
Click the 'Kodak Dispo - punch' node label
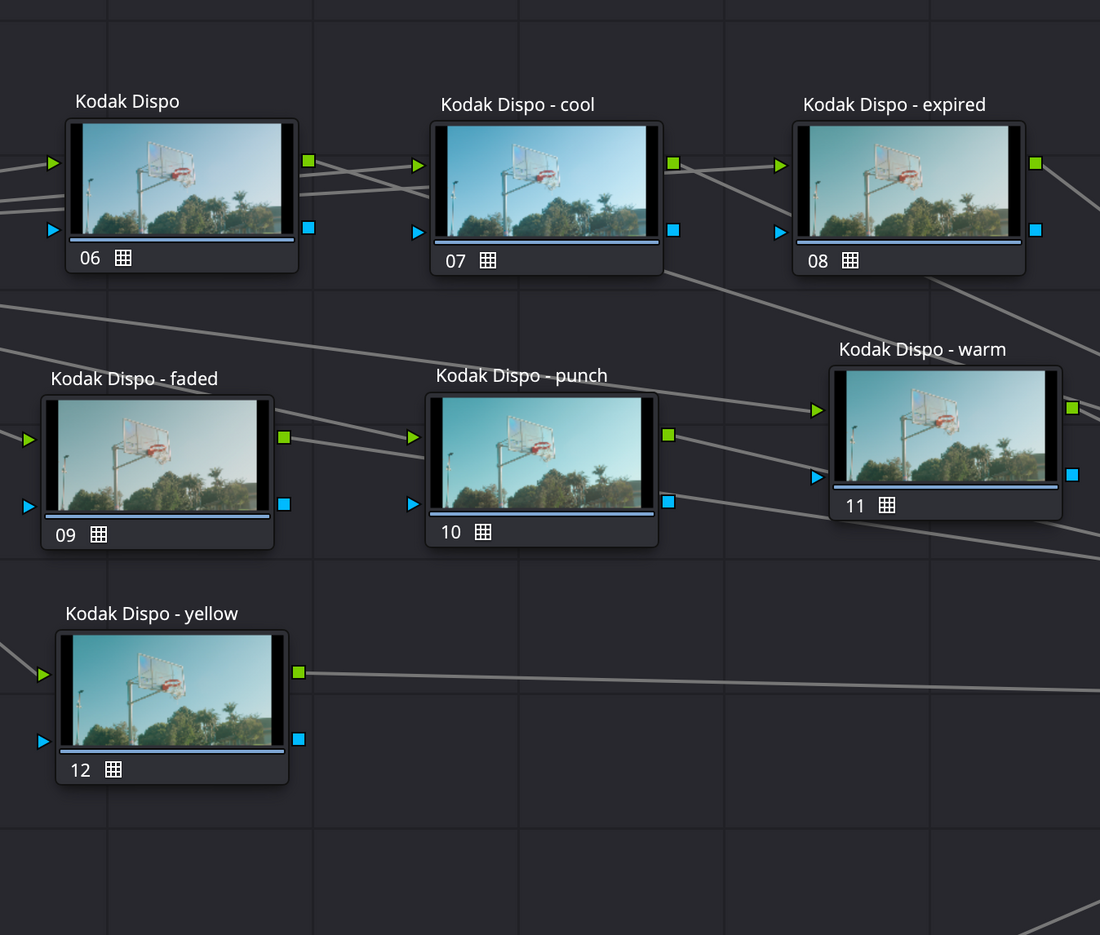point(522,376)
